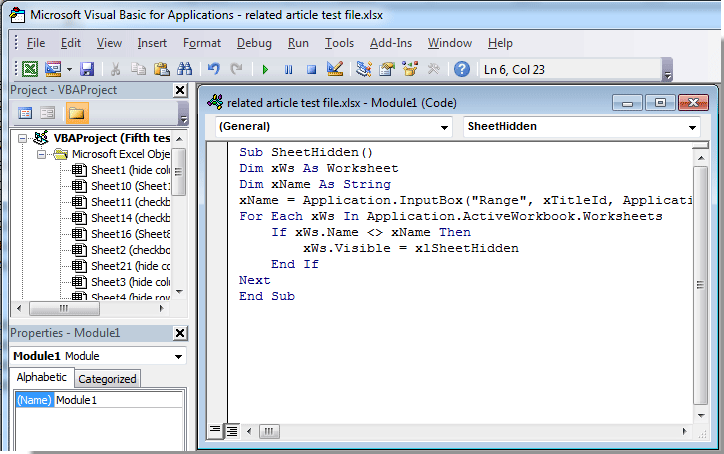
Task: Toggle Design Mode icon
Action: pyautogui.click(x=335, y=69)
